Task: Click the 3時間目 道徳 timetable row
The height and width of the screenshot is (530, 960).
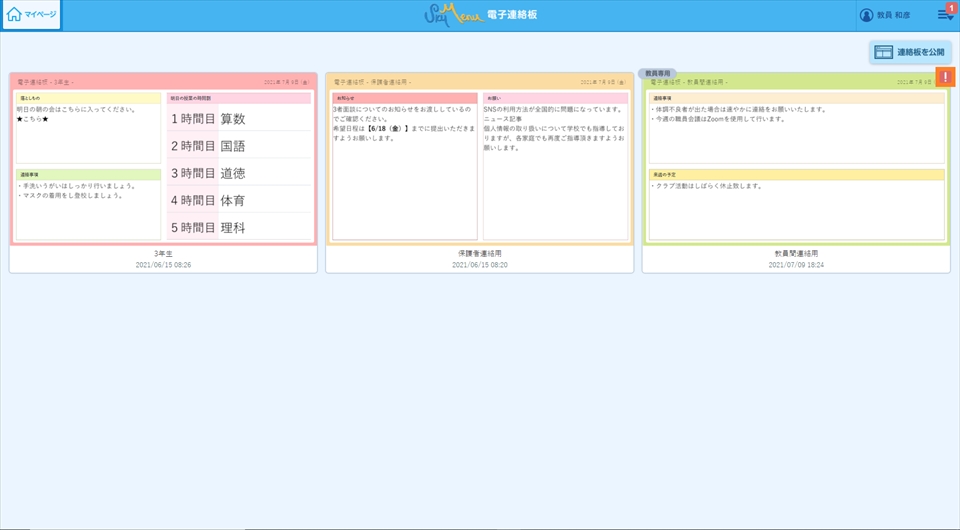Action: [x=239, y=174]
